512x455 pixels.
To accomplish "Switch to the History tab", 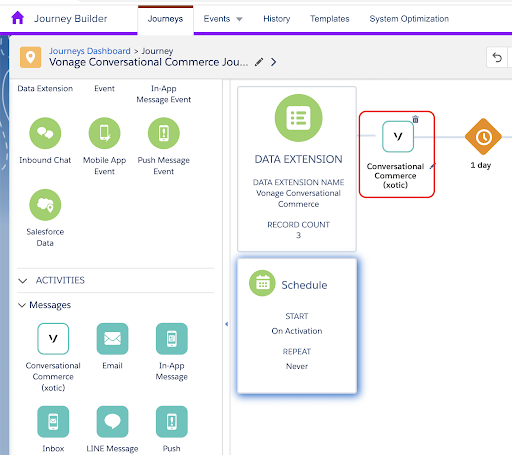I will pyautogui.click(x=277, y=19).
